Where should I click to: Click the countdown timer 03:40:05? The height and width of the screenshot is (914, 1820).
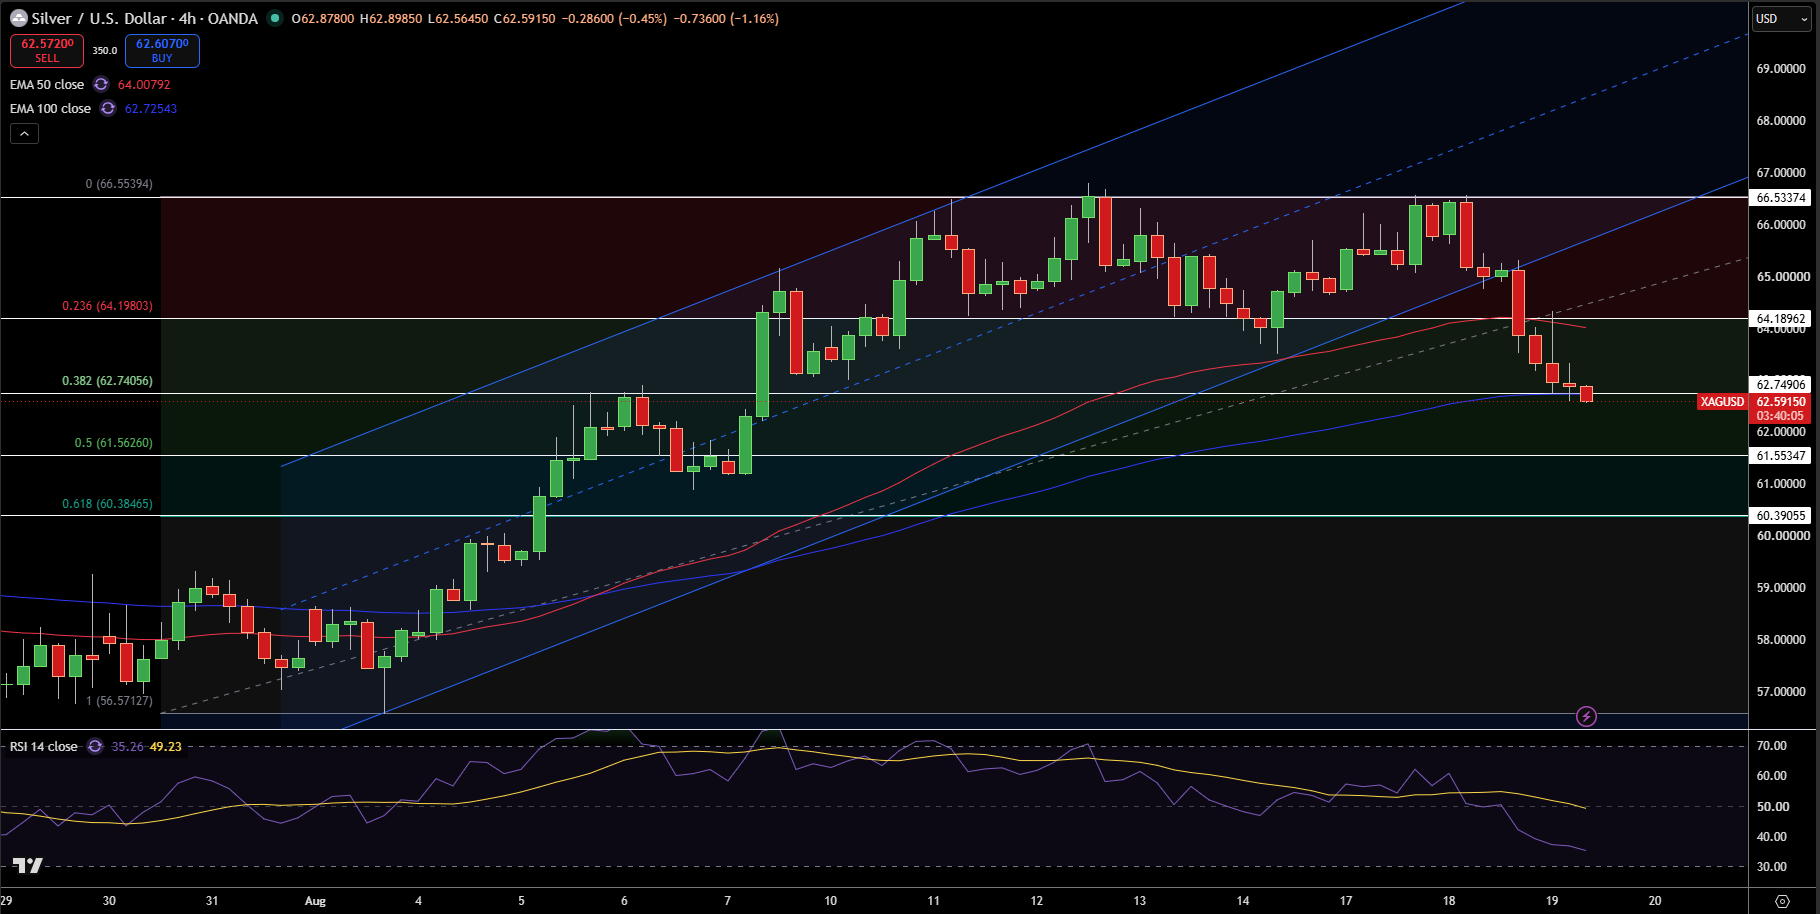click(1780, 416)
